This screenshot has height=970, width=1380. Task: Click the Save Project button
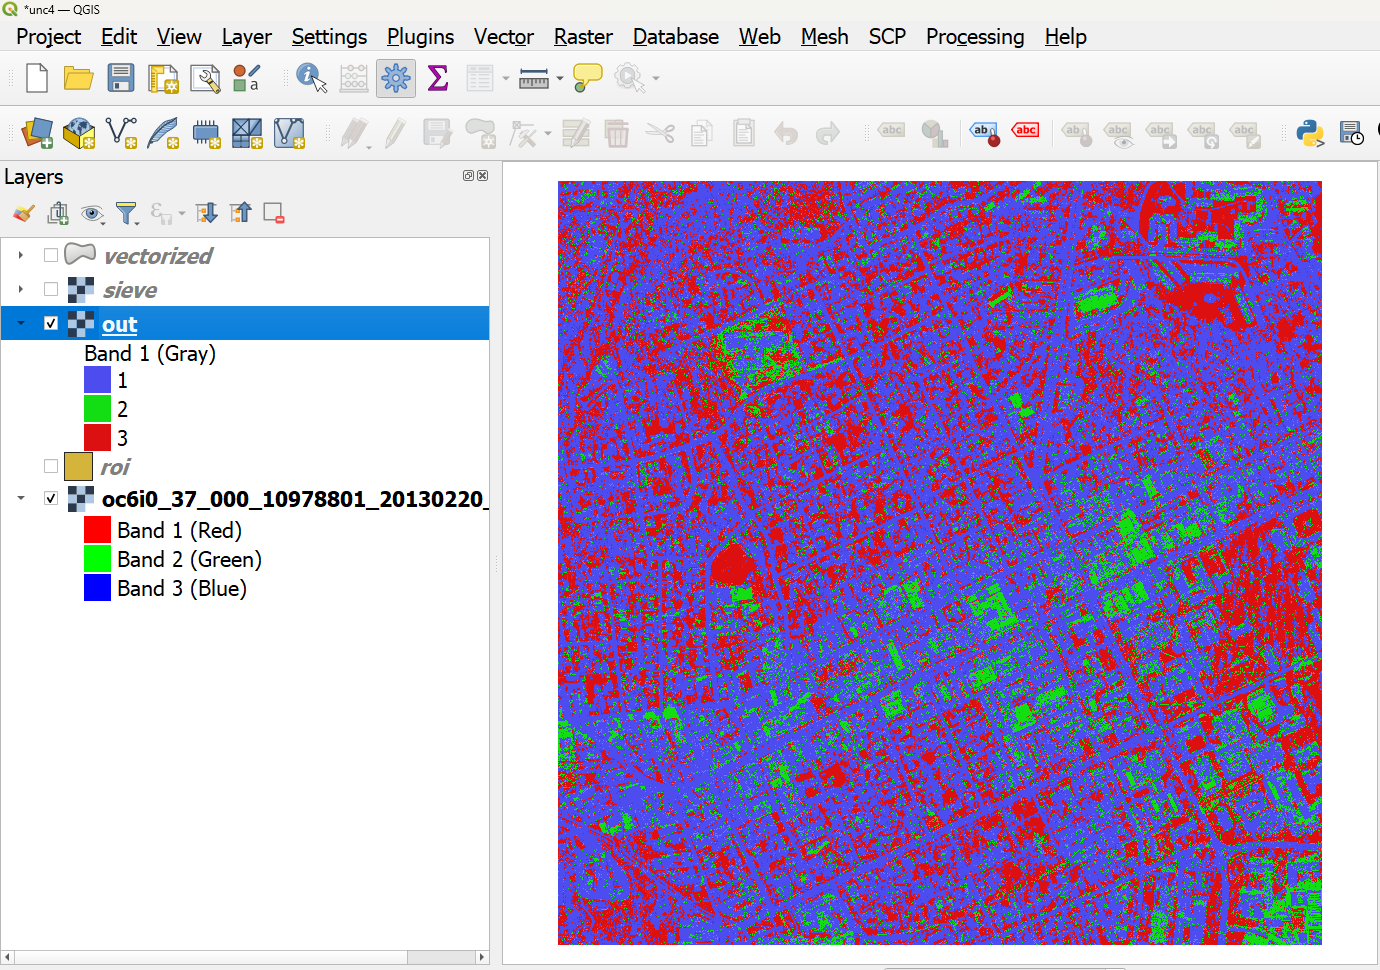tap(121, 77)
